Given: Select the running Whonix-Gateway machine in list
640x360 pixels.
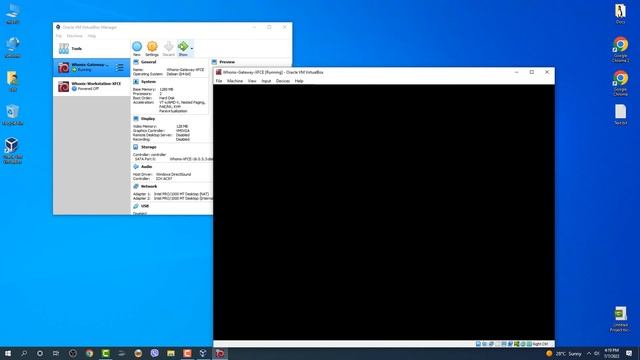Looking at the screenshot, I should (91, 67).
